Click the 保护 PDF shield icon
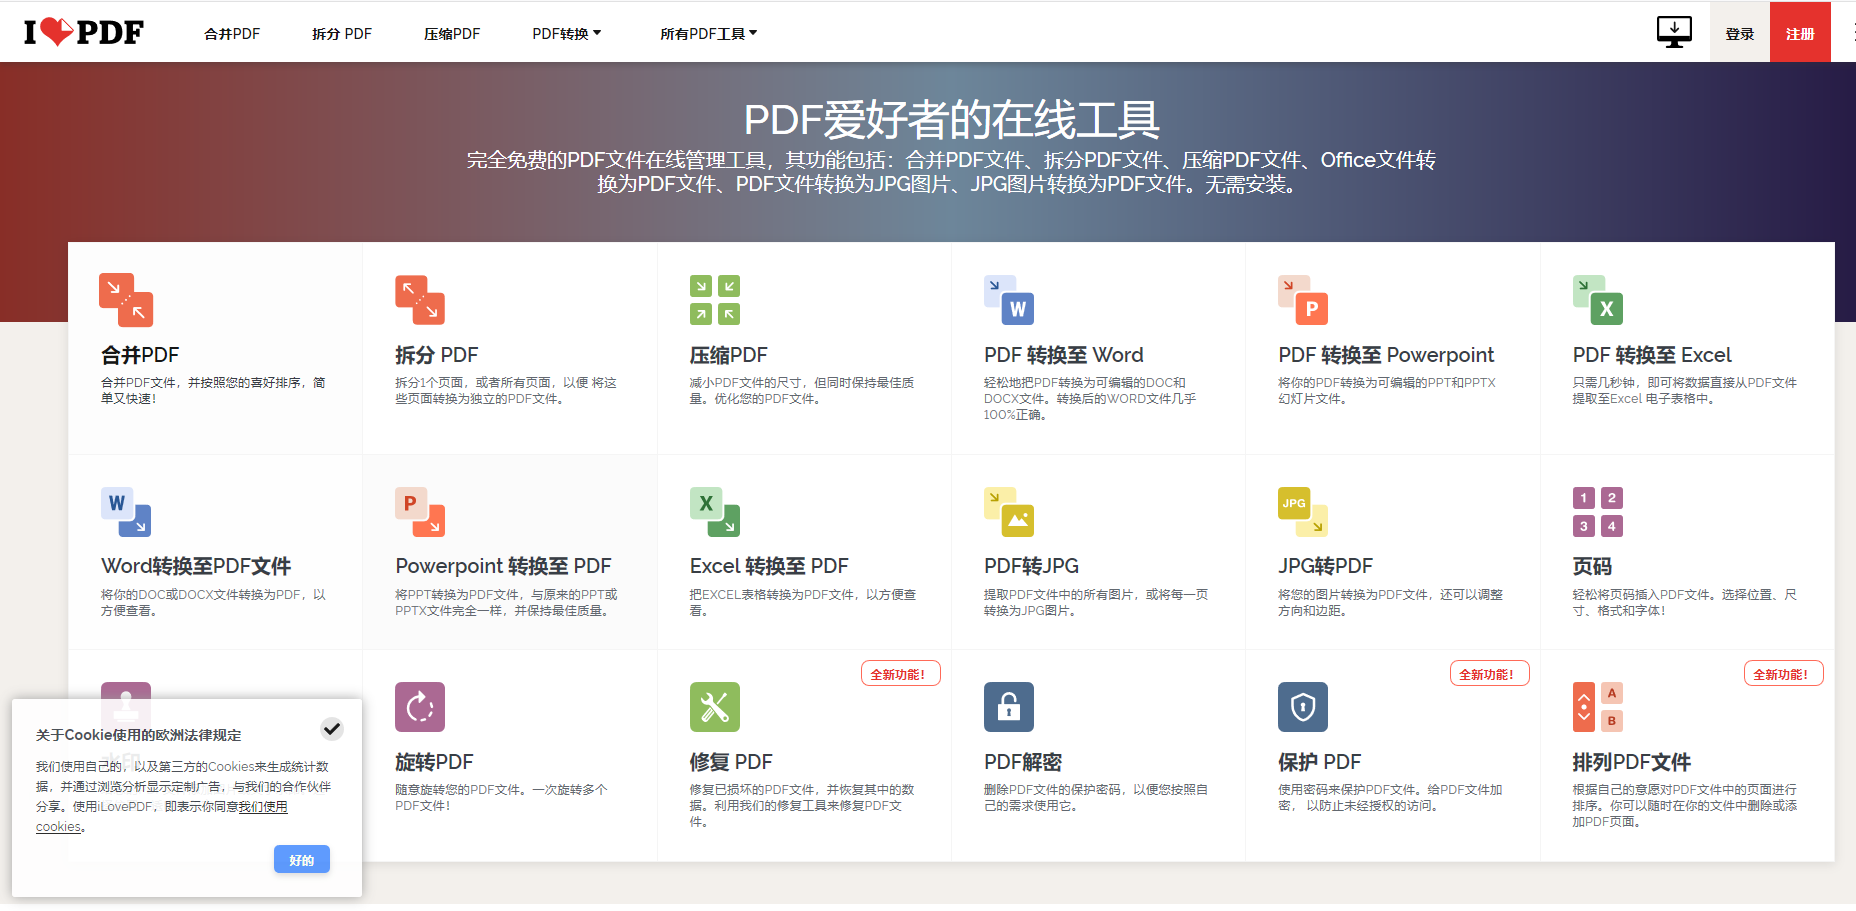 (x=1303, y=707)
